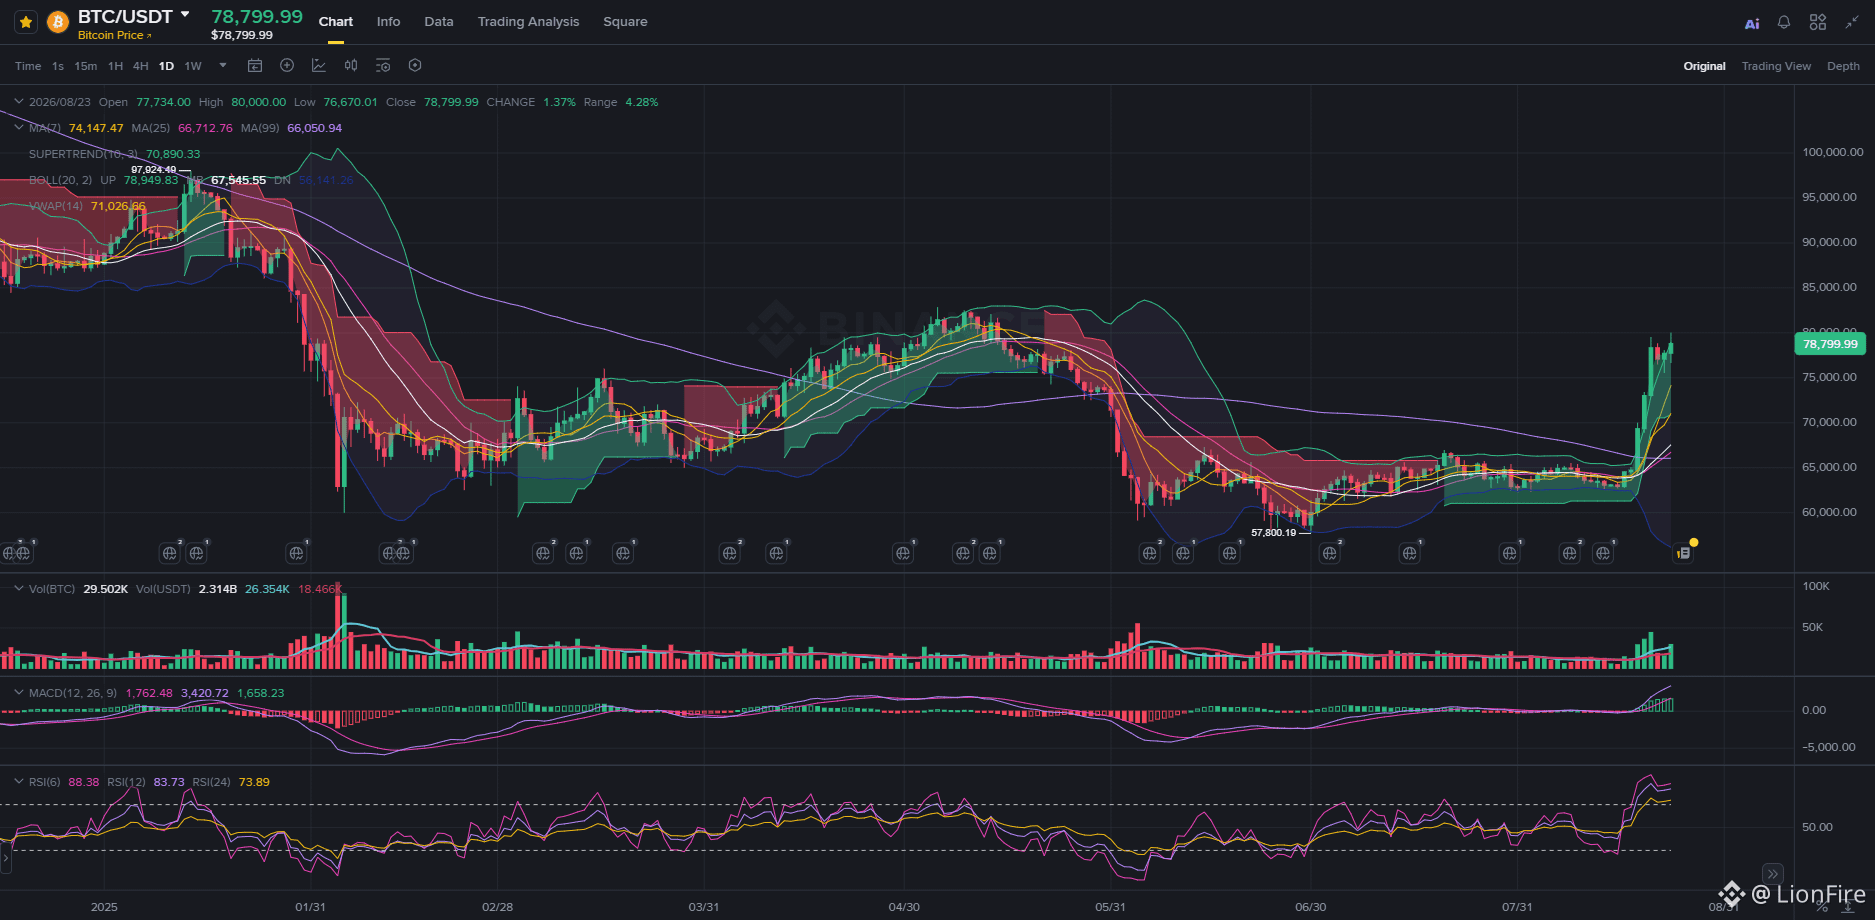Show the Depth chart
The width and height of the screenshot is (1875, 920).
tap(1843, 66)
